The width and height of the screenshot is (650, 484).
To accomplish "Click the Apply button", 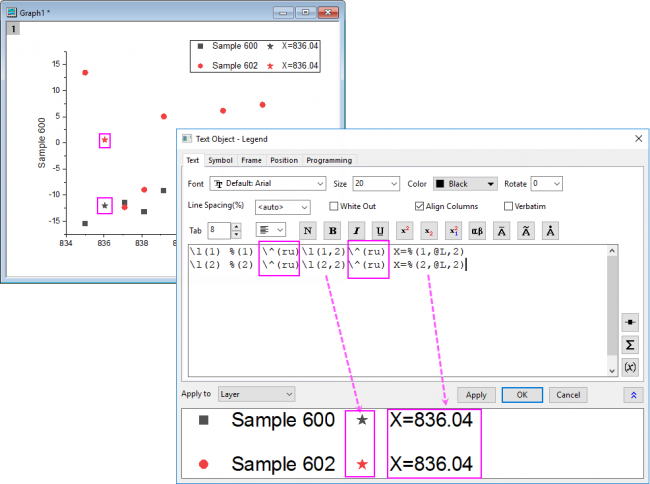I will tap(476, 395).
